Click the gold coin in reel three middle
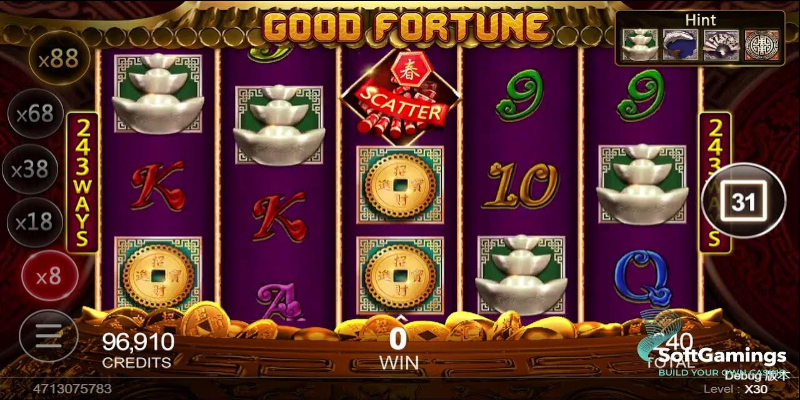Viewport: 800px width, 400px height. pyautogui.click(x=400, y=185)
